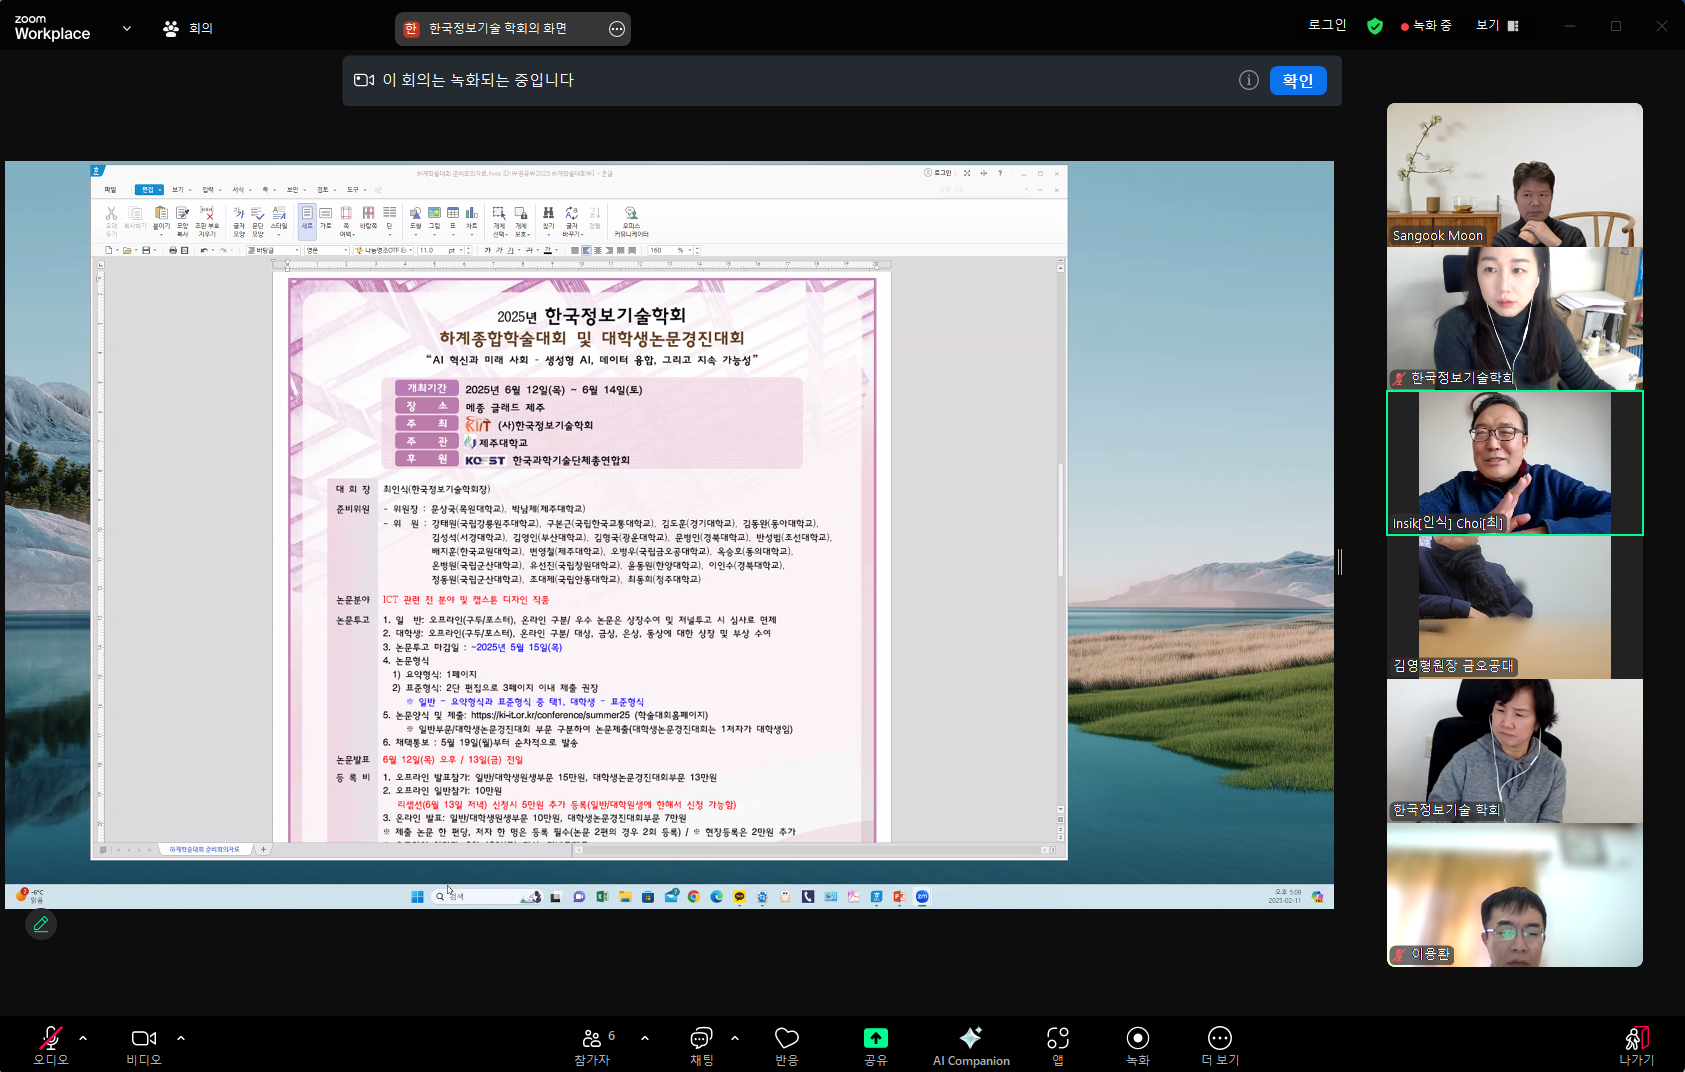Click the More options ellipsis icon
This screenshot has height=1072, width=1685.
tap(1219, 1039)
